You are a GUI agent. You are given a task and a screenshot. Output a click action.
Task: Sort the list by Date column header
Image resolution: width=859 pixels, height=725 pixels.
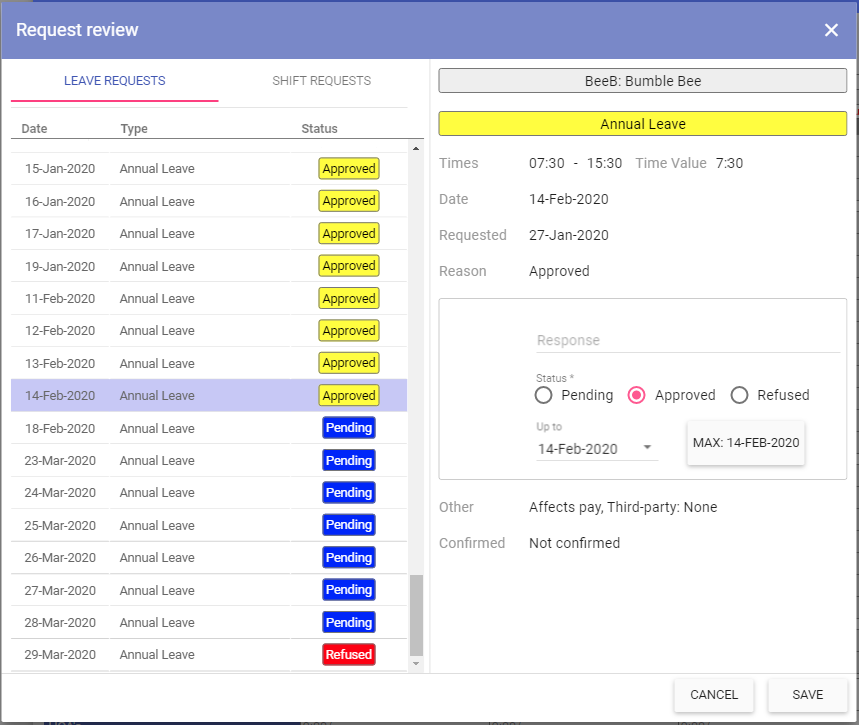click(x=34, y=129)
